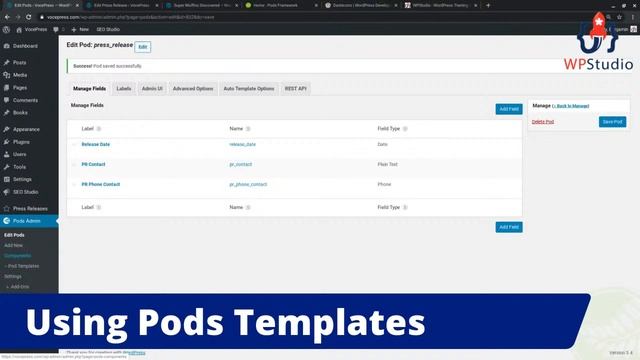Click the lower Add Field button
The image size is (640, 360).
pos(509,227)
